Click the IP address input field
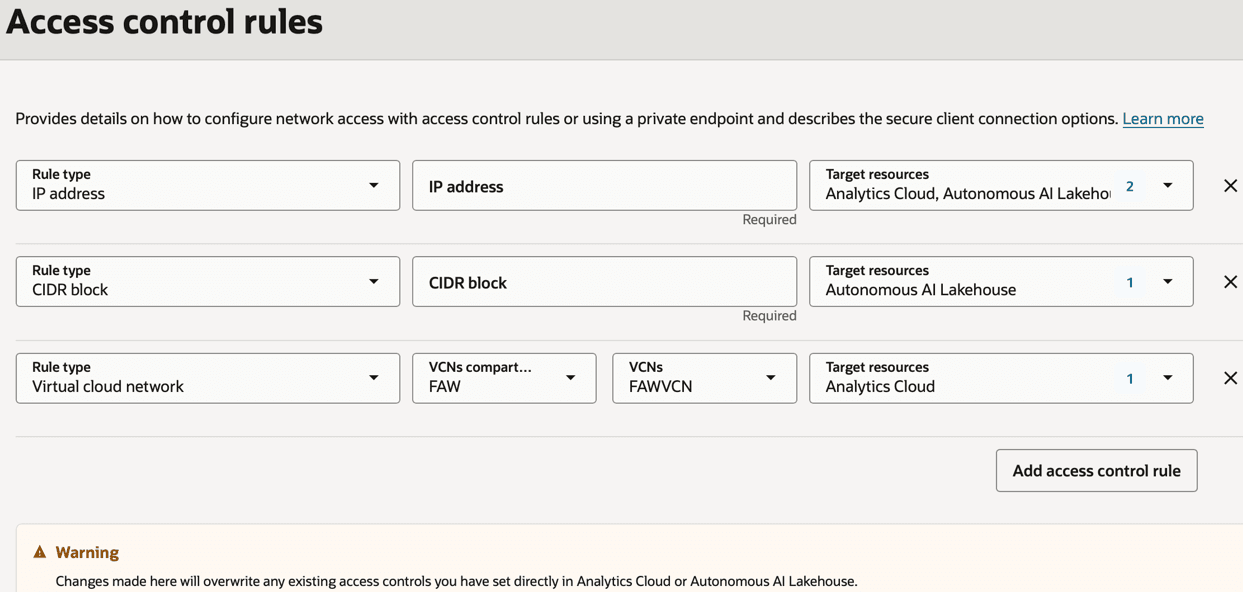The width and height of the screenshot is (1243, 592). (605, 185)
